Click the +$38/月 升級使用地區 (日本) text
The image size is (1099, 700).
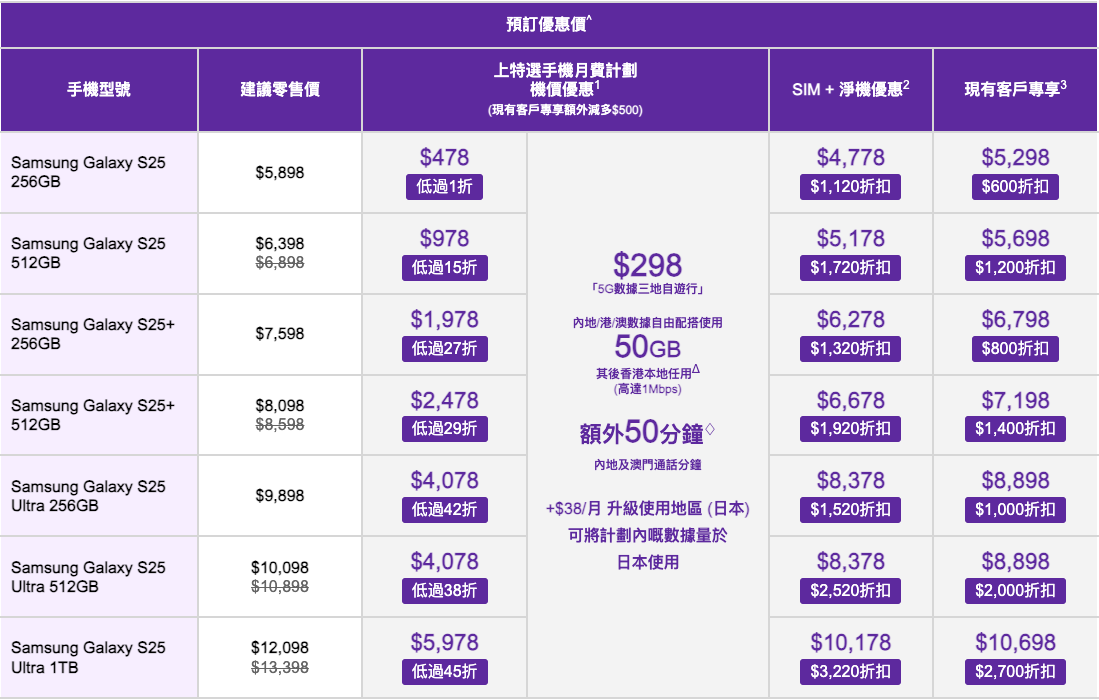point(648,509)
